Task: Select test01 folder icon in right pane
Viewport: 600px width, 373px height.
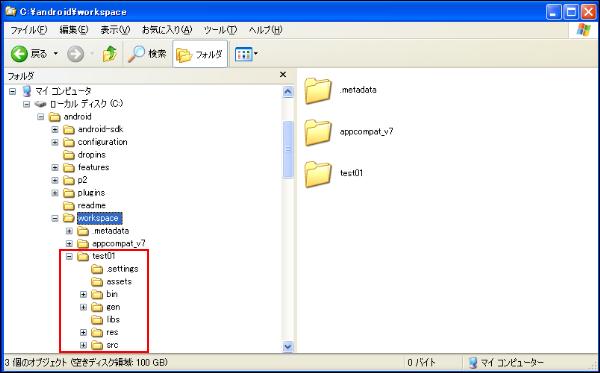Action: pos(318,174)
